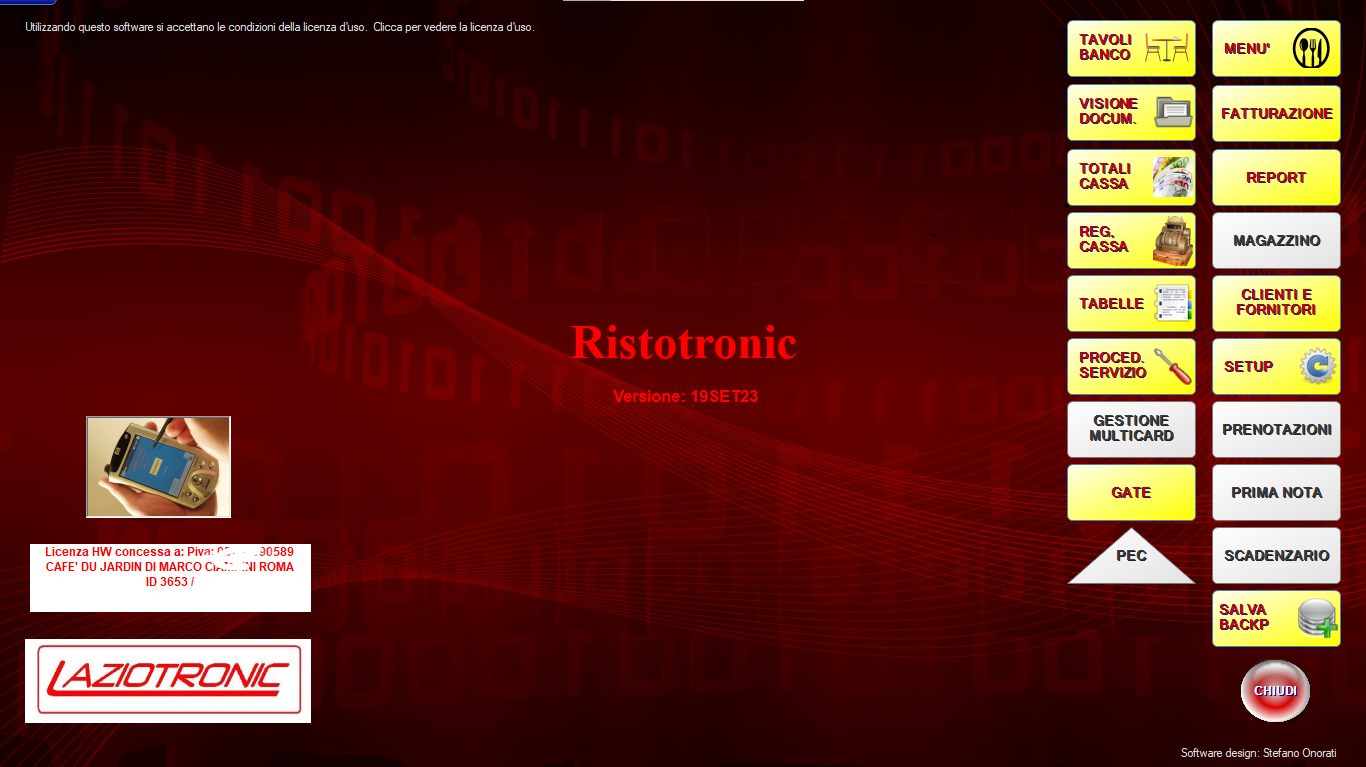1366x767 pixels.
Task: Click the Laziotronic logo
Action: click(168, 680)
